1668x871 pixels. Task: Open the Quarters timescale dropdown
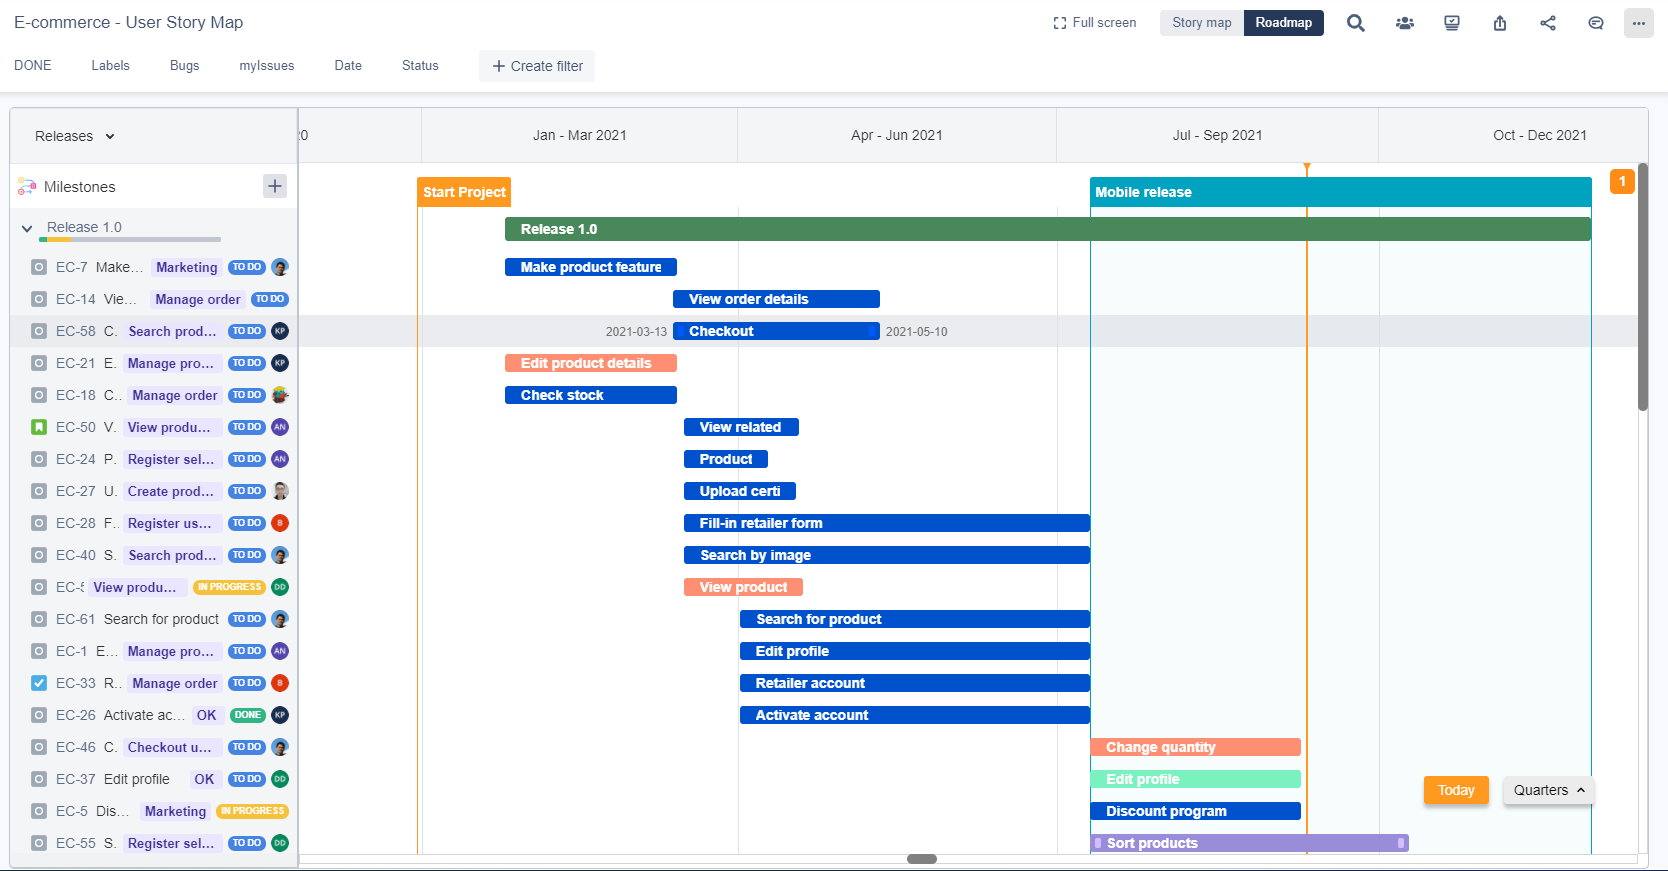pos(1548,790)
